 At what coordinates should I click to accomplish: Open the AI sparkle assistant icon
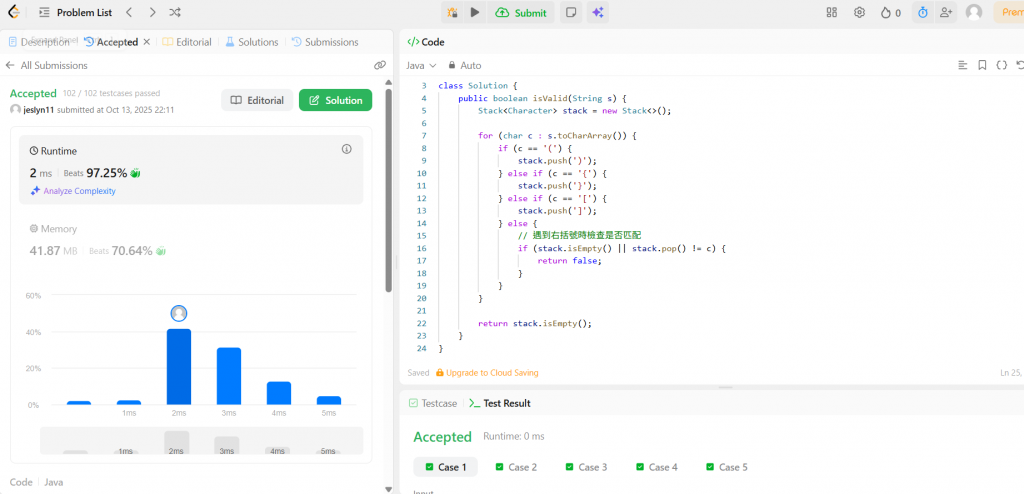click(598, 12)
